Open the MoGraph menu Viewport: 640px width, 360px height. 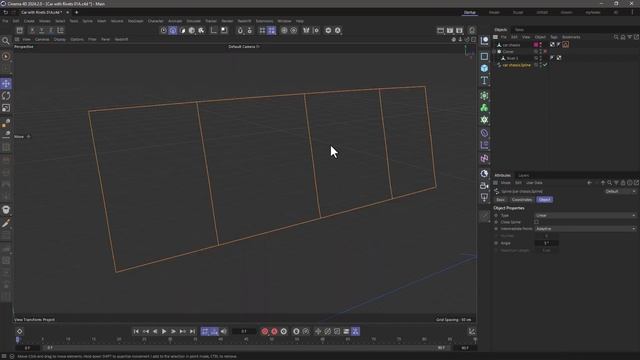[x=136, y=21]
